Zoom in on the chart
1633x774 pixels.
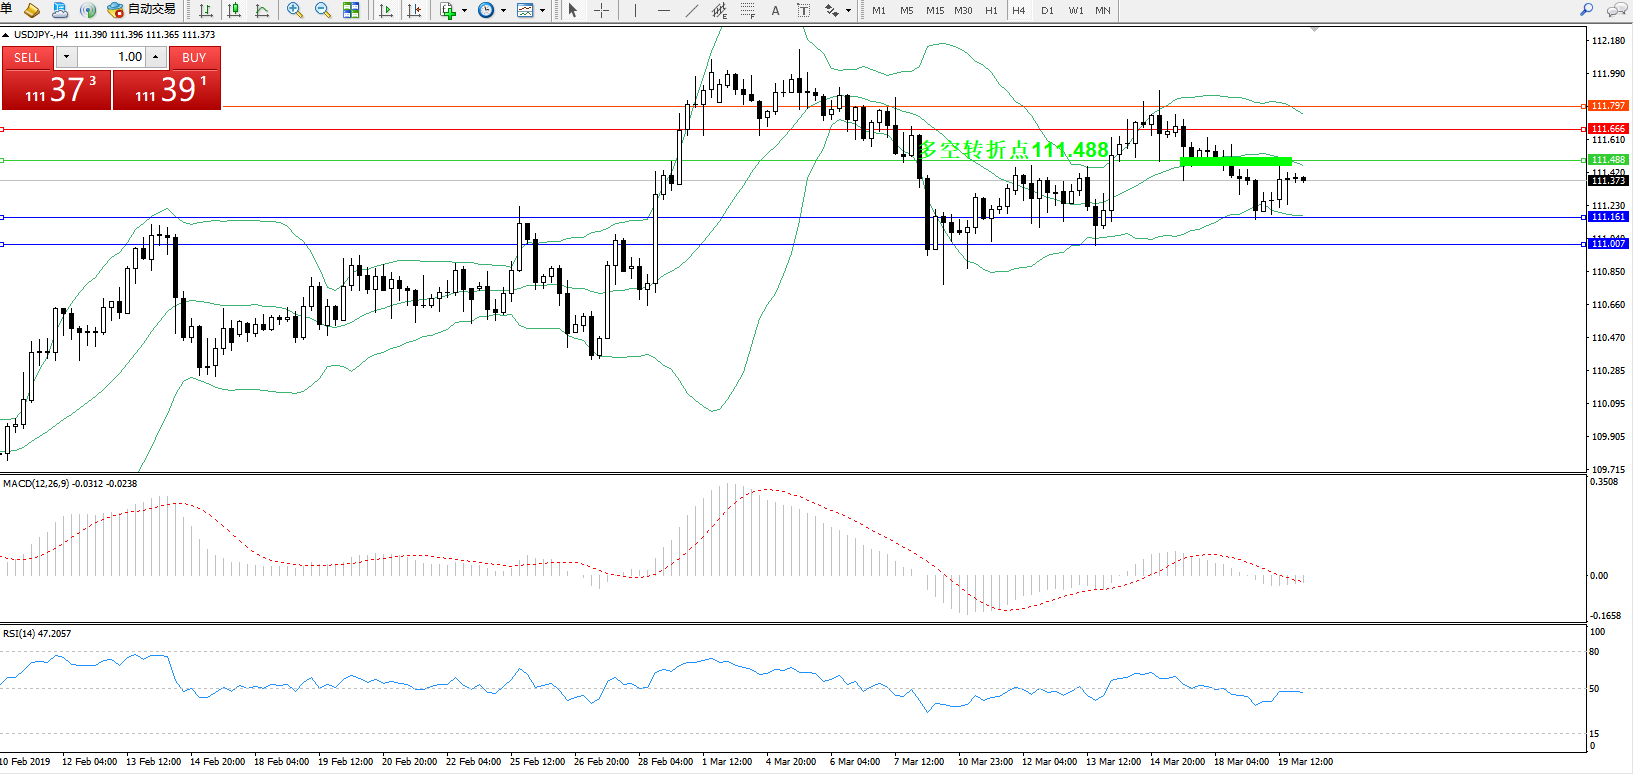294,10
